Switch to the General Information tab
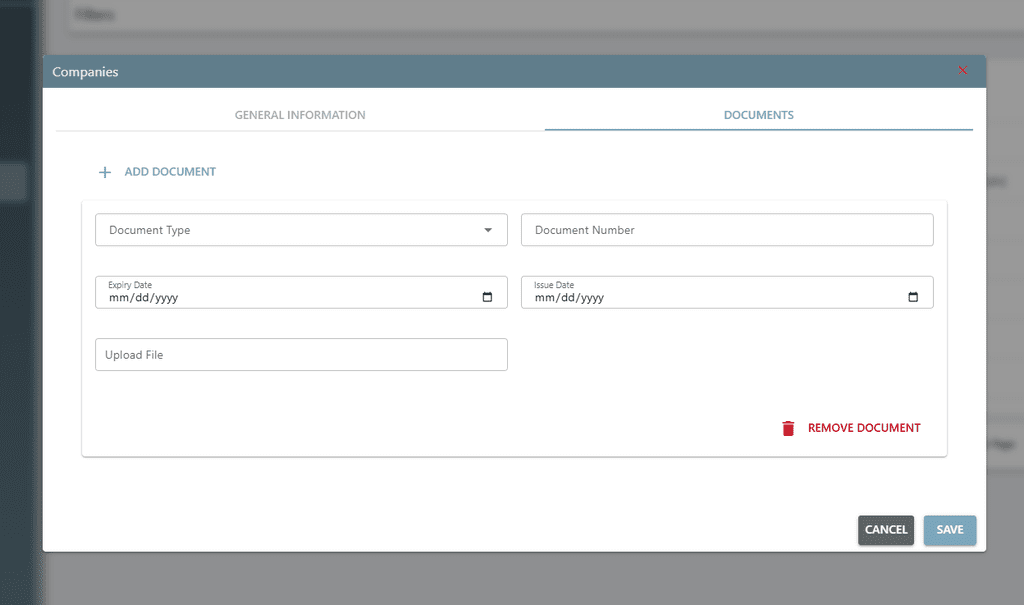Screen dimensions: 1024x605 click(x=300, y=115)
